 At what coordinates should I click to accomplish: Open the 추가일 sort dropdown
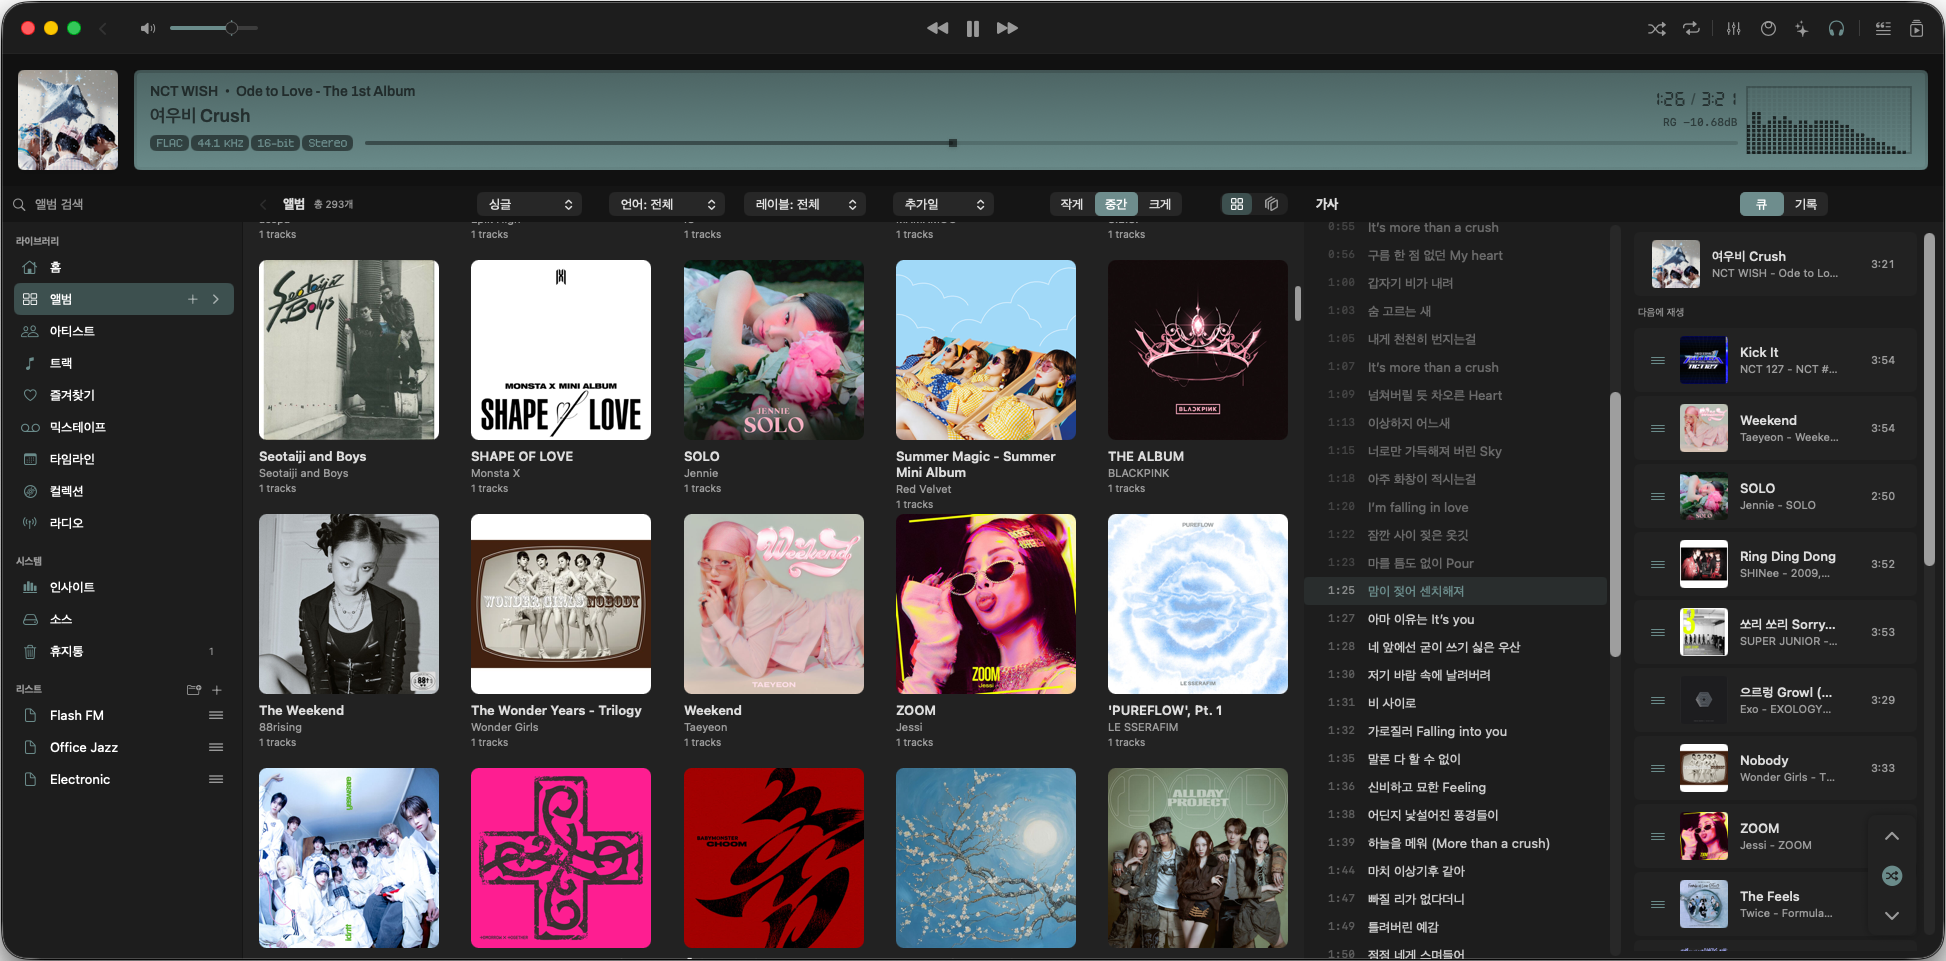(943, 204)
